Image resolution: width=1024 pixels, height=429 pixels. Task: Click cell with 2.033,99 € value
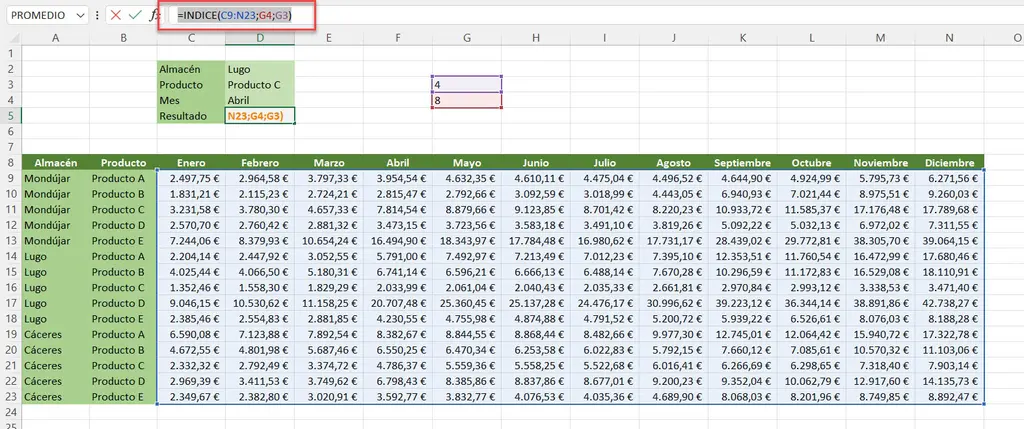click(398, 287)
